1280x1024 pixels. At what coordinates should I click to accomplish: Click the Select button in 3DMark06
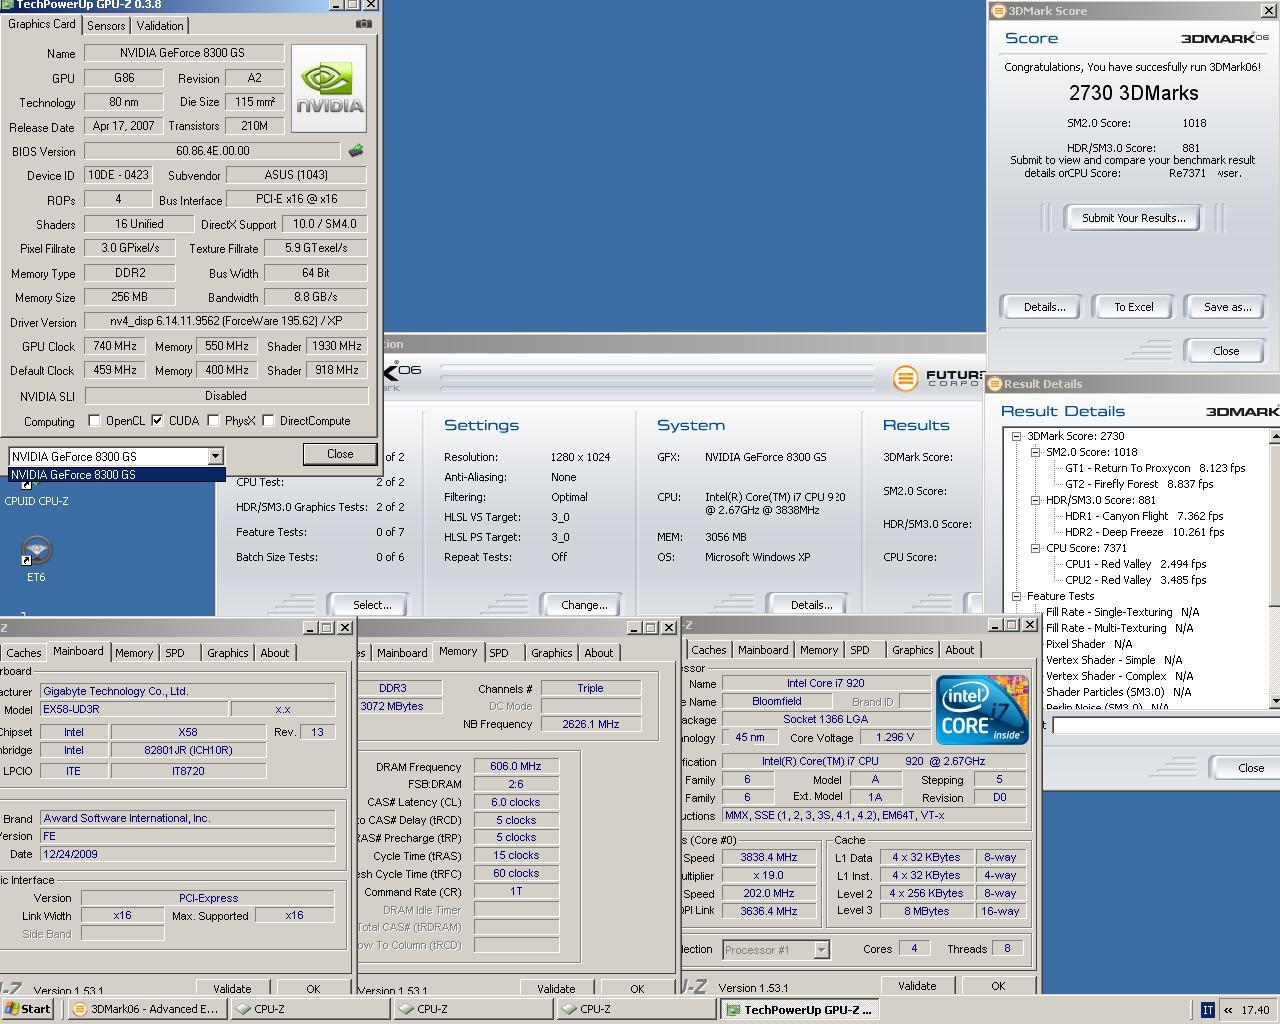pos(372,605)
